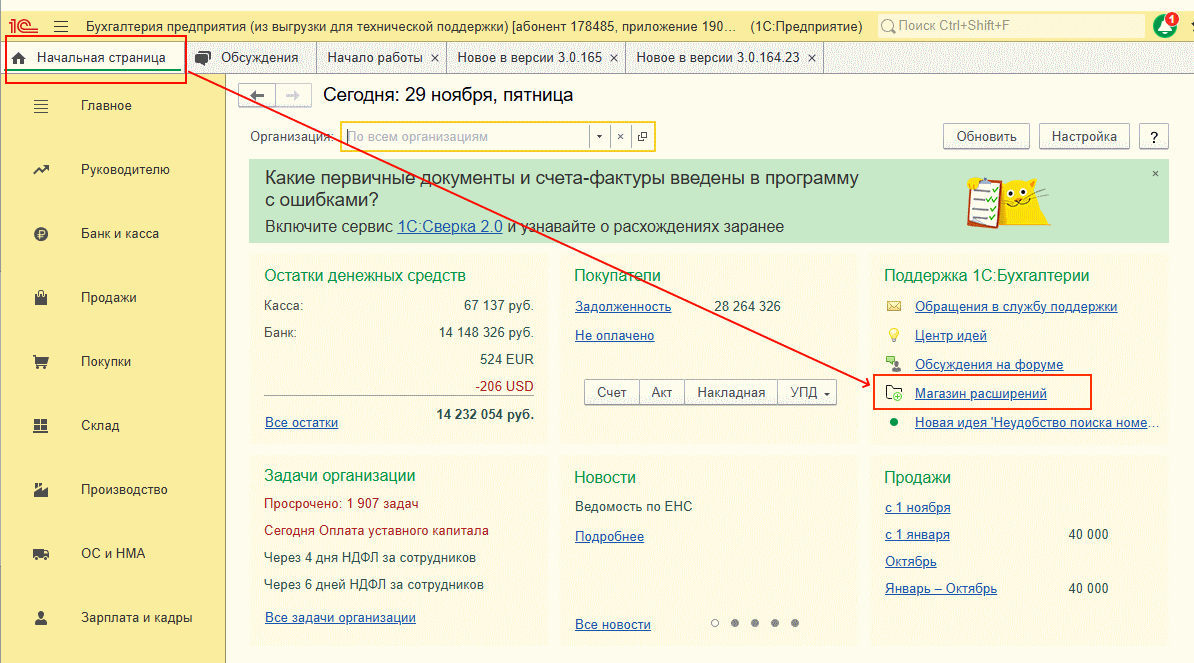Click the Продажи shopping bag icon
This screenshot has height=663, width=1194.
41,298
